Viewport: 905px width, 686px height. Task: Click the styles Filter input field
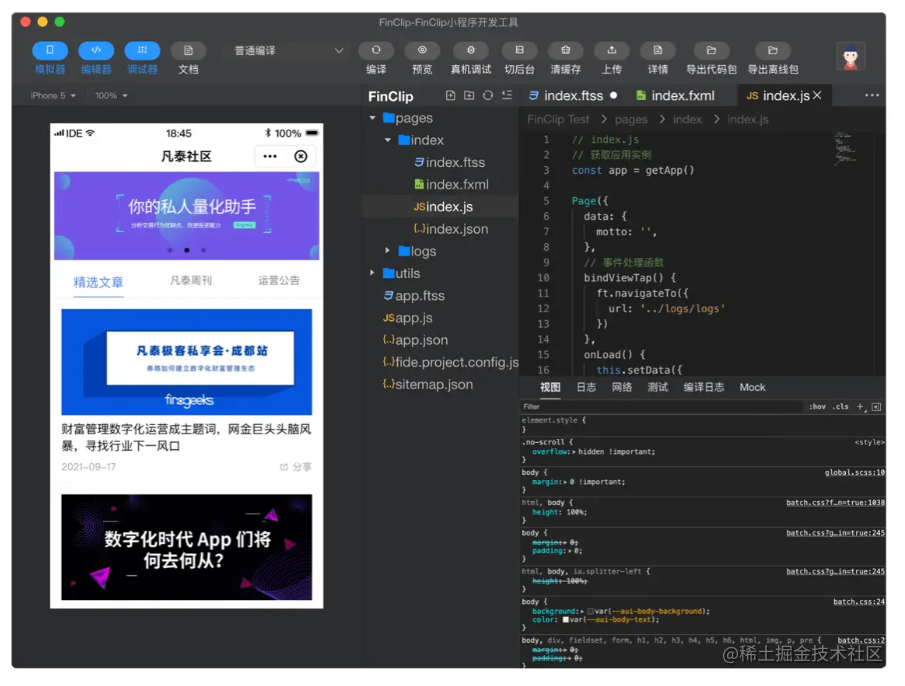tap(661, 407)
